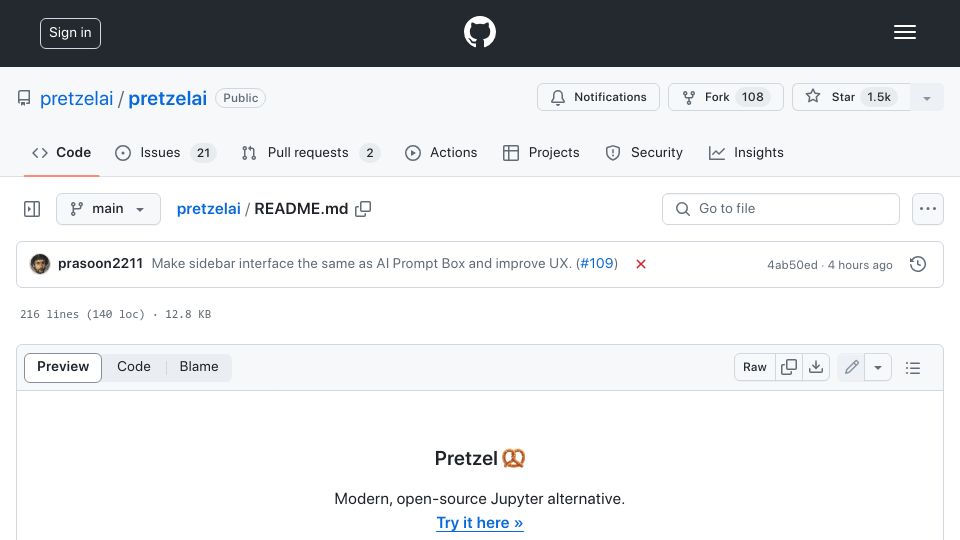Image resolution: width=960 pixels, height=540 pixels.
Task: Star the pretzelai repository
Action: 851,97
